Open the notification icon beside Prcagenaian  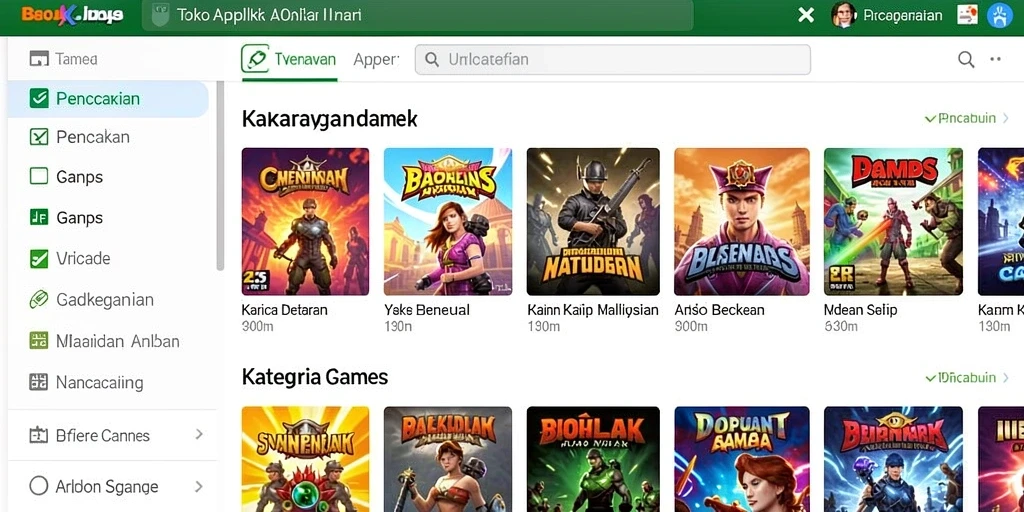tap(967, 15)
